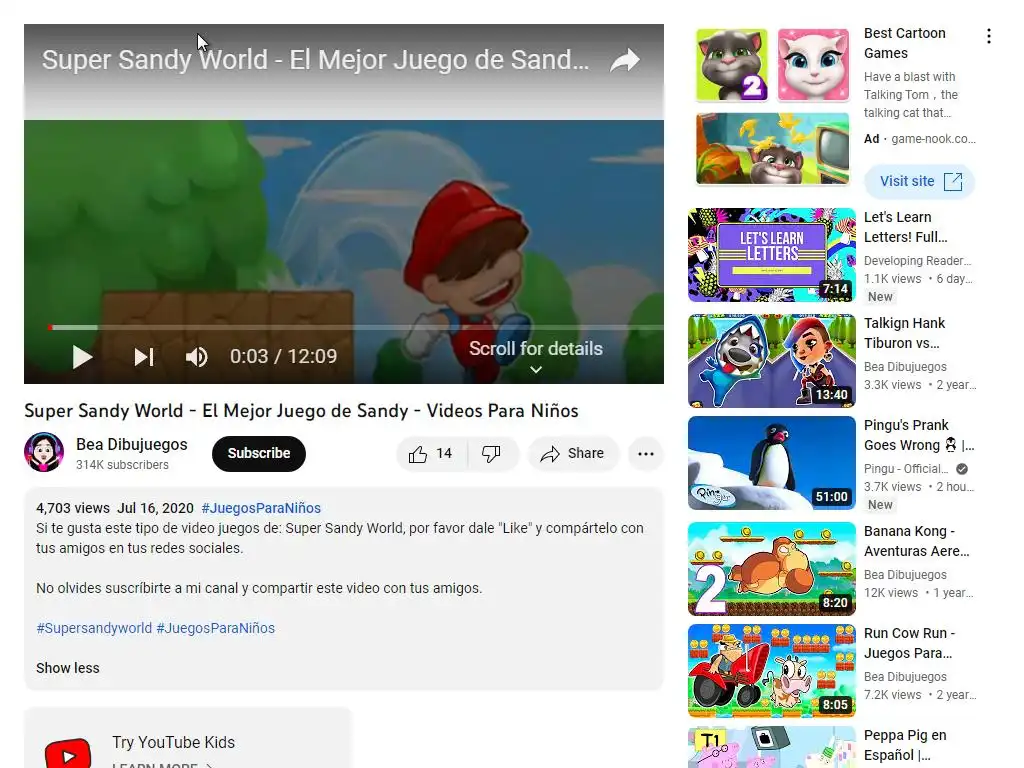This screenshot has width=1024, height=768.
Task: Click the main video title below the player
Action: [x=301, y=411]
